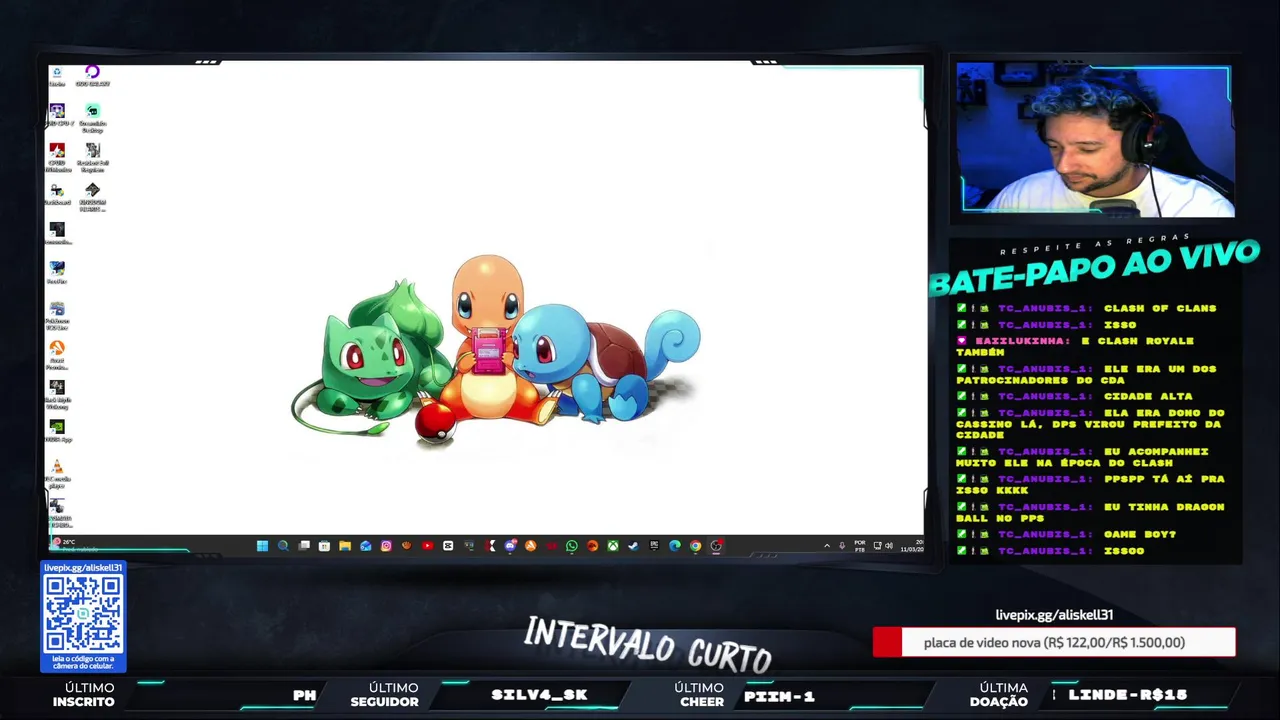The image size is (1280, 720).
Task: Open YouTube from the taskbar
Action: (427, 546)
